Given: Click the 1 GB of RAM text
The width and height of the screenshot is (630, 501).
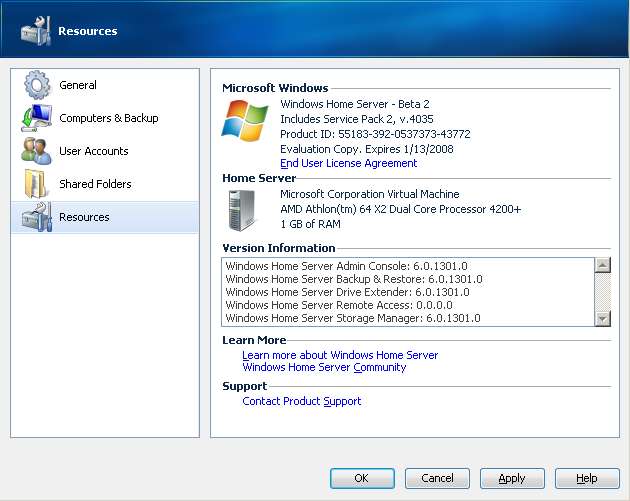Looking at the screenshot, I should tap(310, 224).
